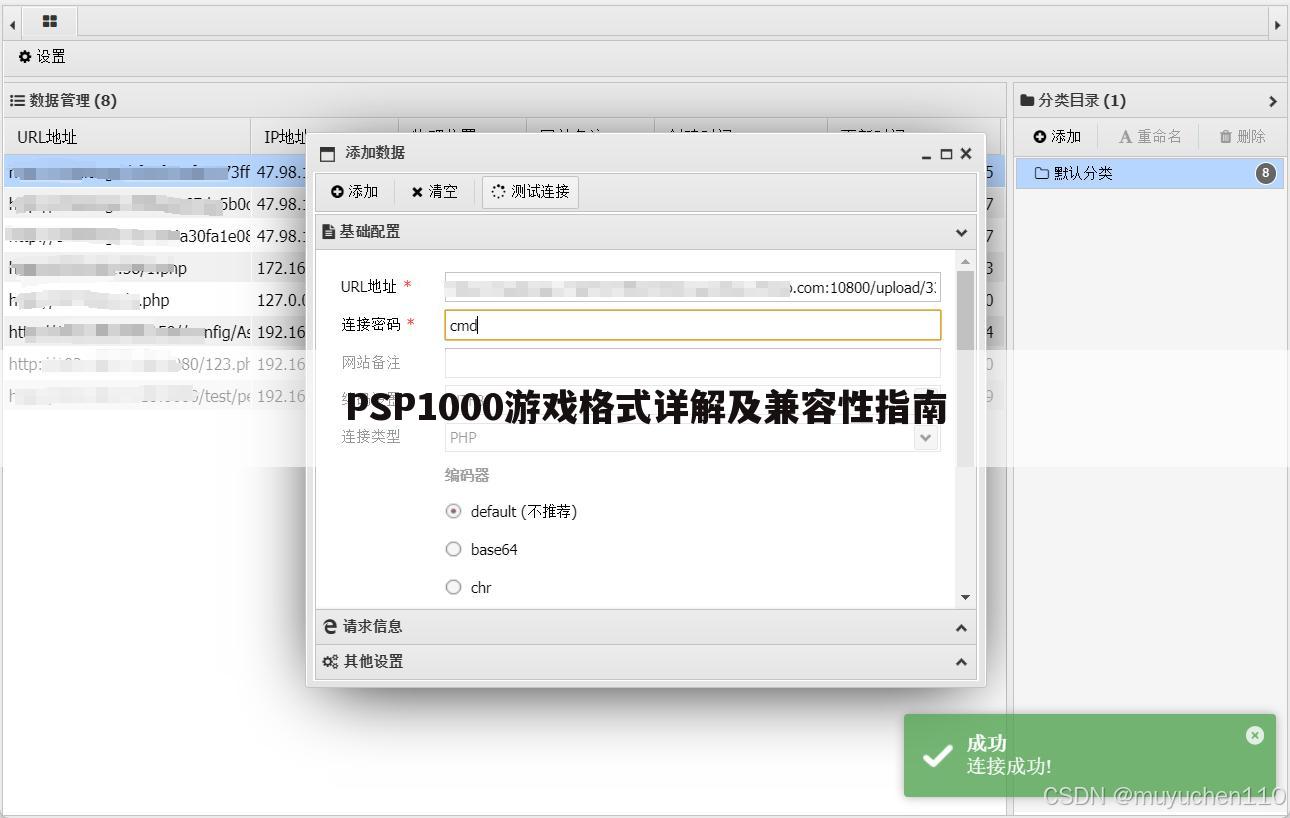Viewport: 1290px width, 818px height.
Task: Maximize the 添加数据 dialog
Action: click(946, 154)
